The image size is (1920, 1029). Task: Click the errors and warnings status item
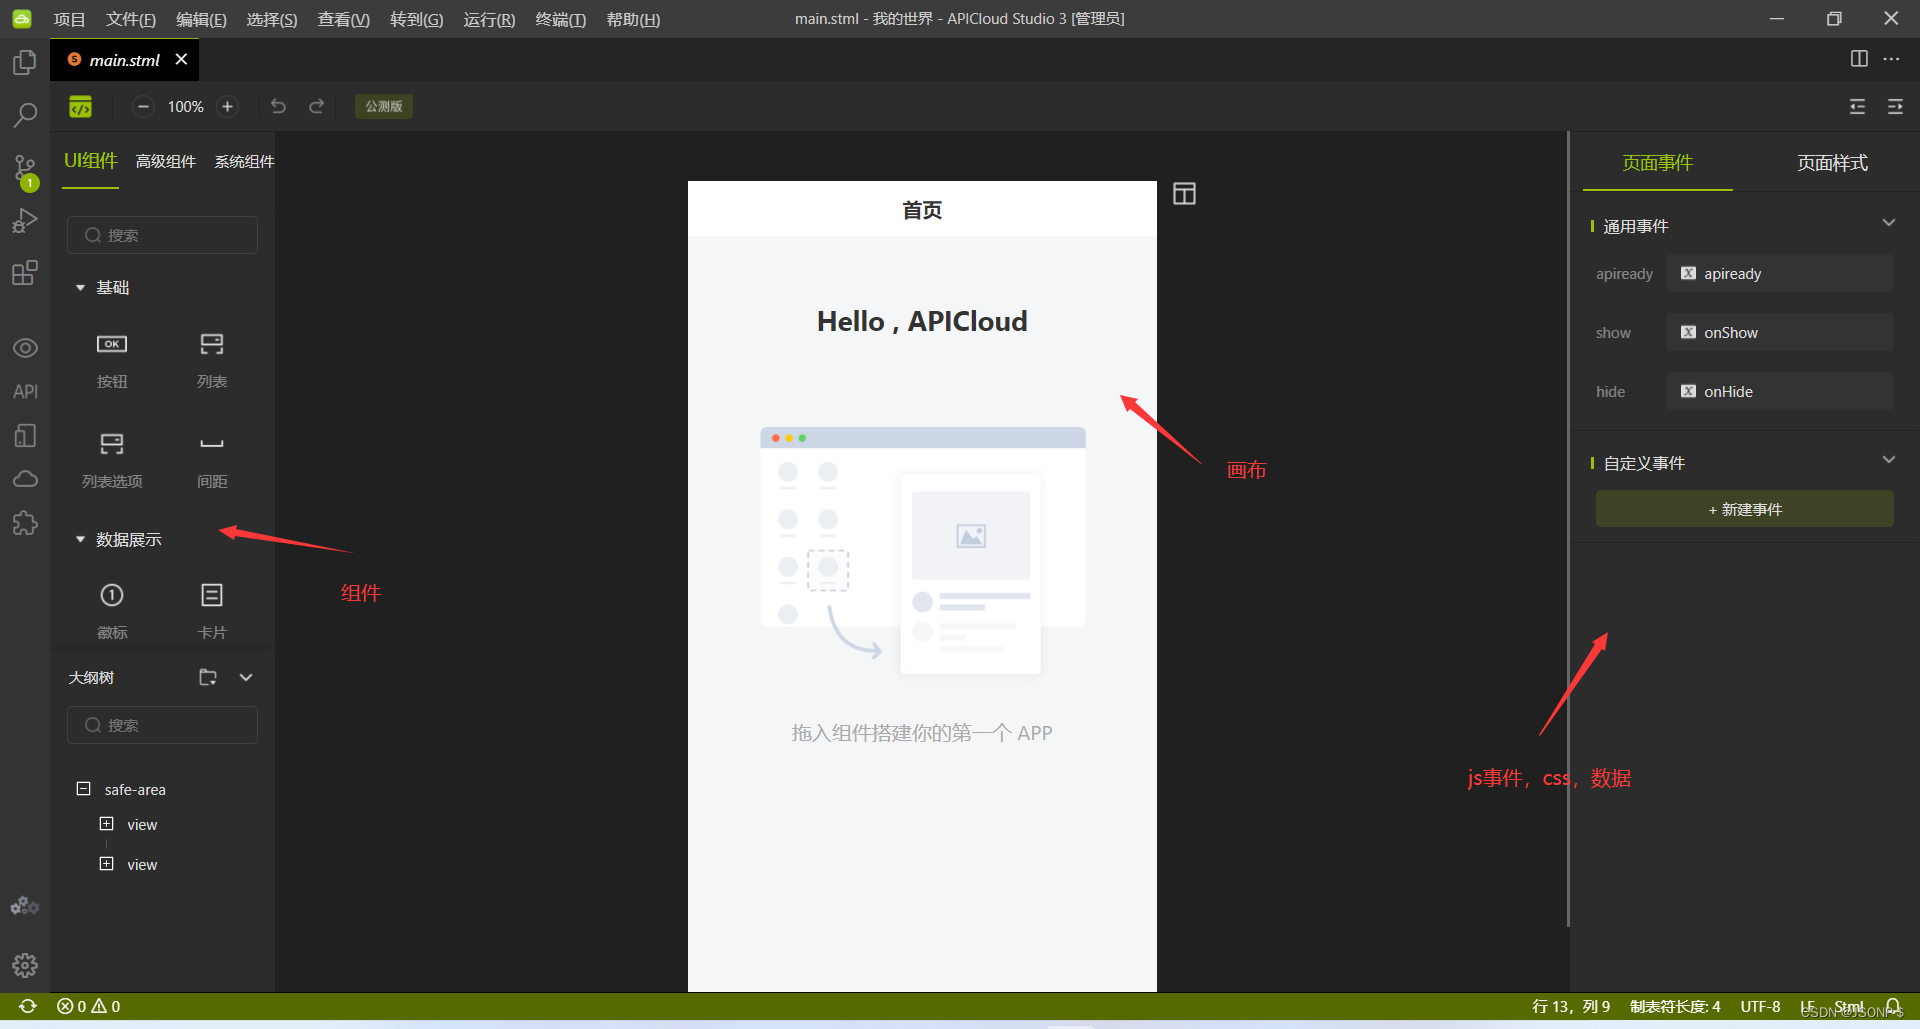(x=89, y=1006)
